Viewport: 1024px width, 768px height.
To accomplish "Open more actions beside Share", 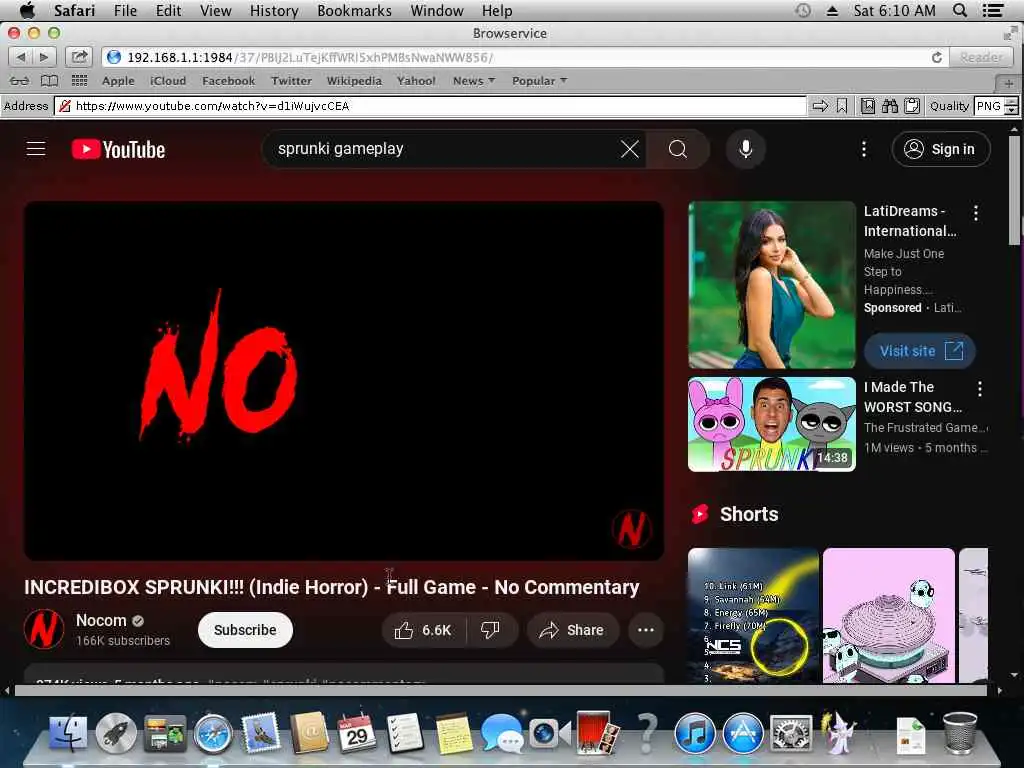I will coord(646,630).
